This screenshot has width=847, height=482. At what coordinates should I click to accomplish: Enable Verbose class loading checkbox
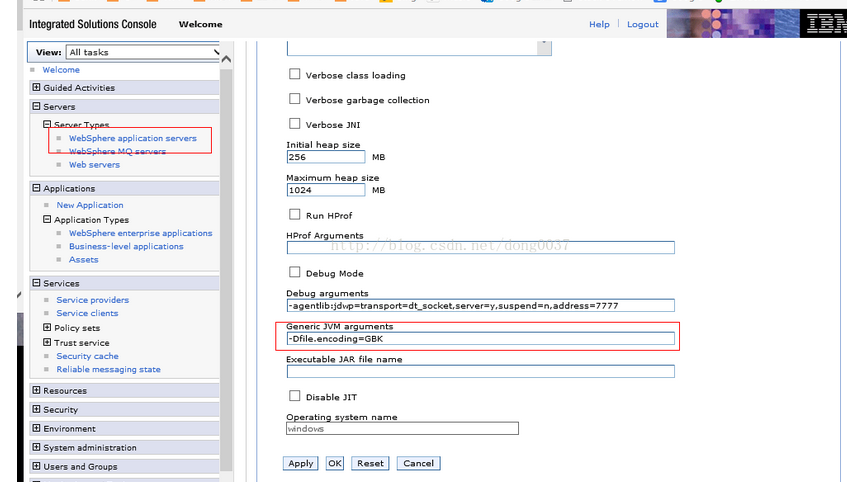click(294, 74)
